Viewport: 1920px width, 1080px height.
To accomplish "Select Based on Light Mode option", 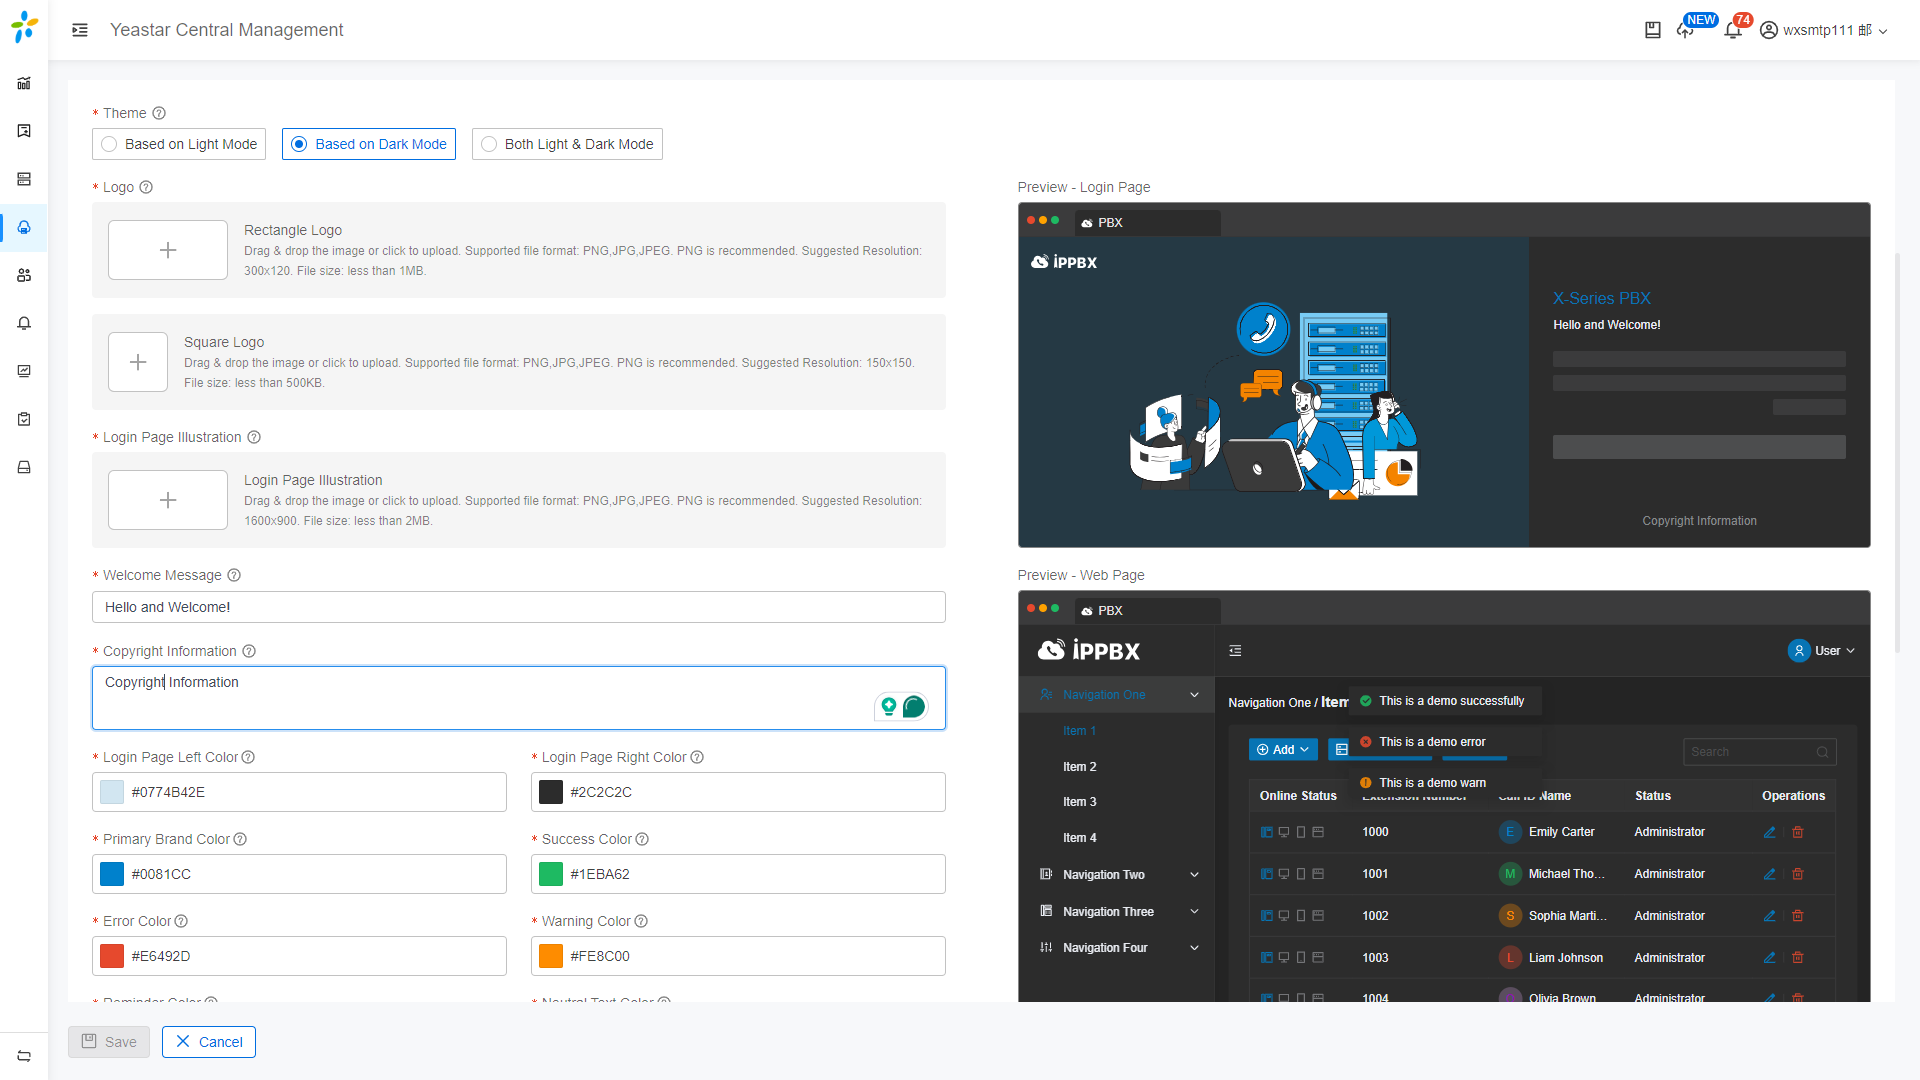I will click(x=179, y=144).
